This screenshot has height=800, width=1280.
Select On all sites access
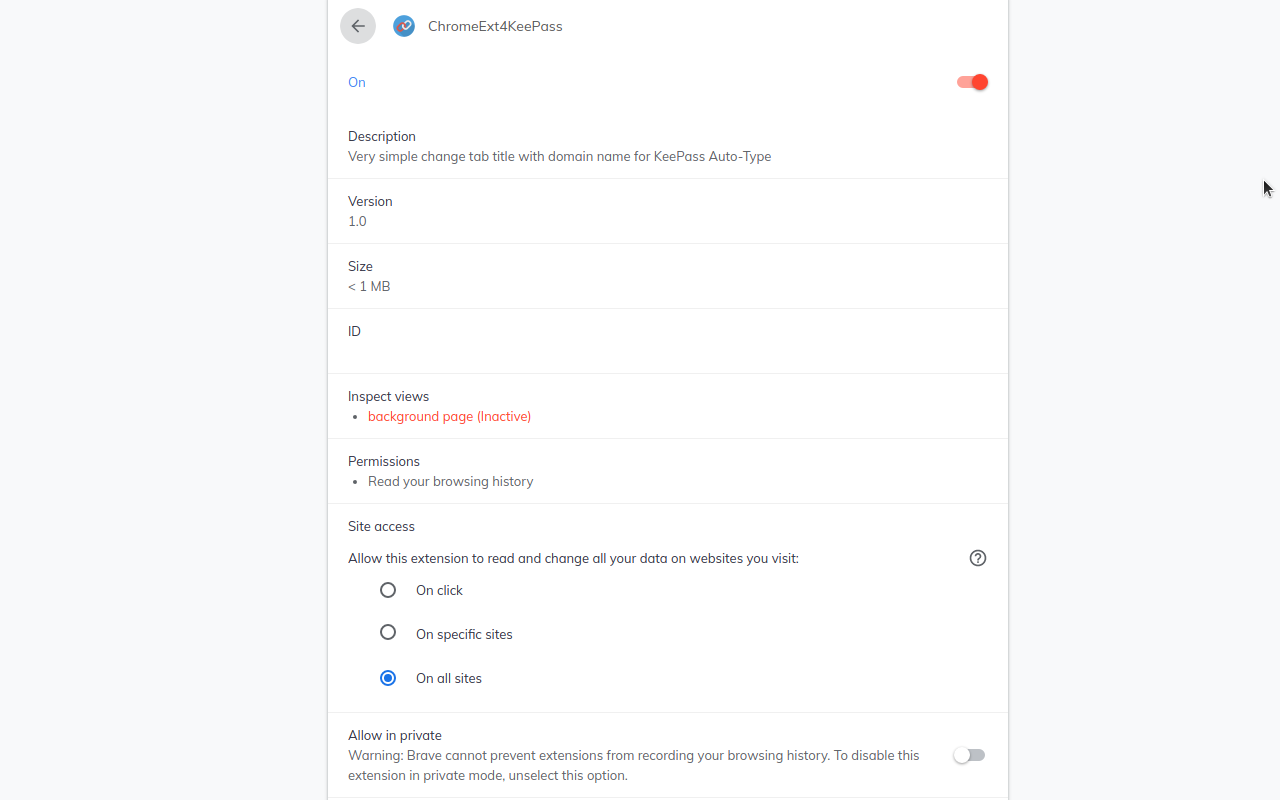[388, 678]
